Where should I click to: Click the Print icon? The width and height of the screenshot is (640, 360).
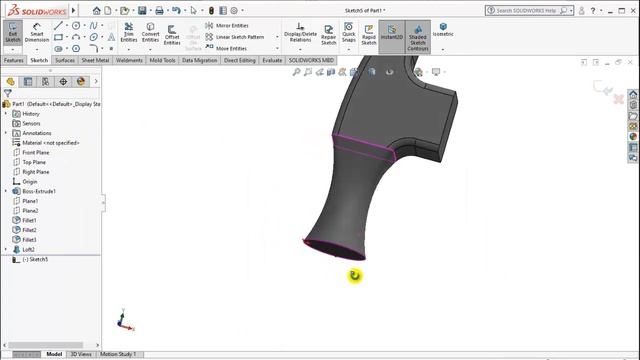[159, 11]
